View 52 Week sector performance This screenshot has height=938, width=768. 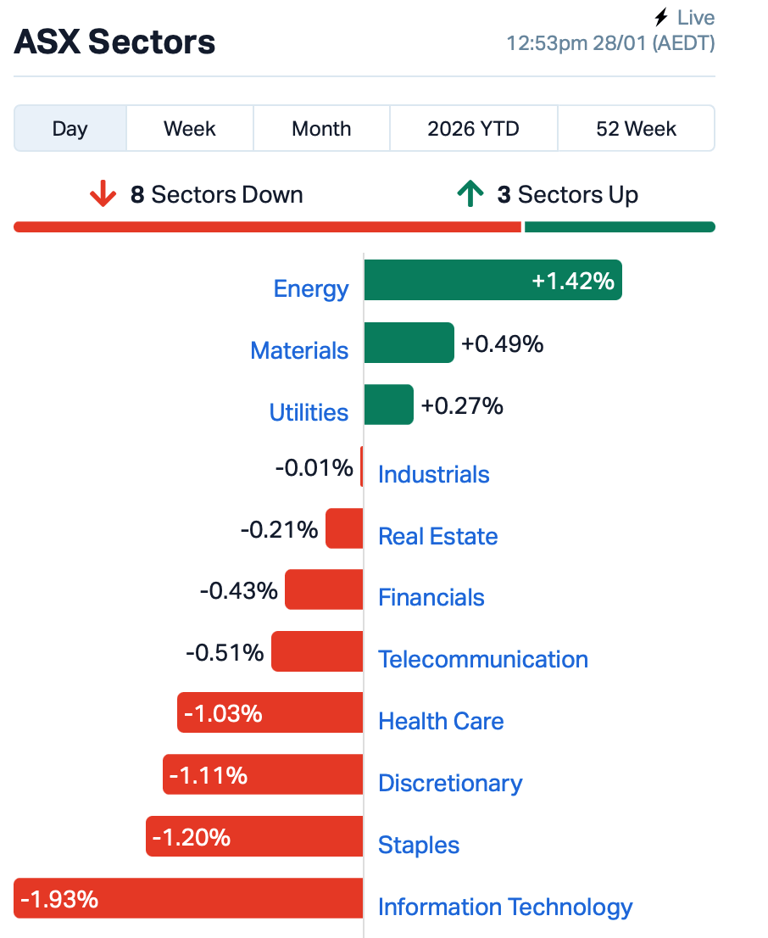pyautogui.click(x=636, y=128)
